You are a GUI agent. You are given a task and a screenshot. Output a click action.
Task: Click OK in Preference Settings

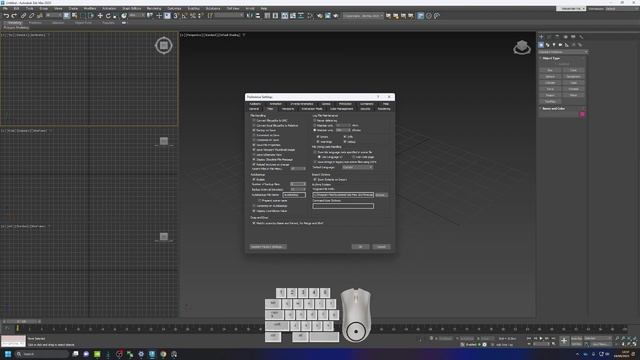[x=360, y=247]
